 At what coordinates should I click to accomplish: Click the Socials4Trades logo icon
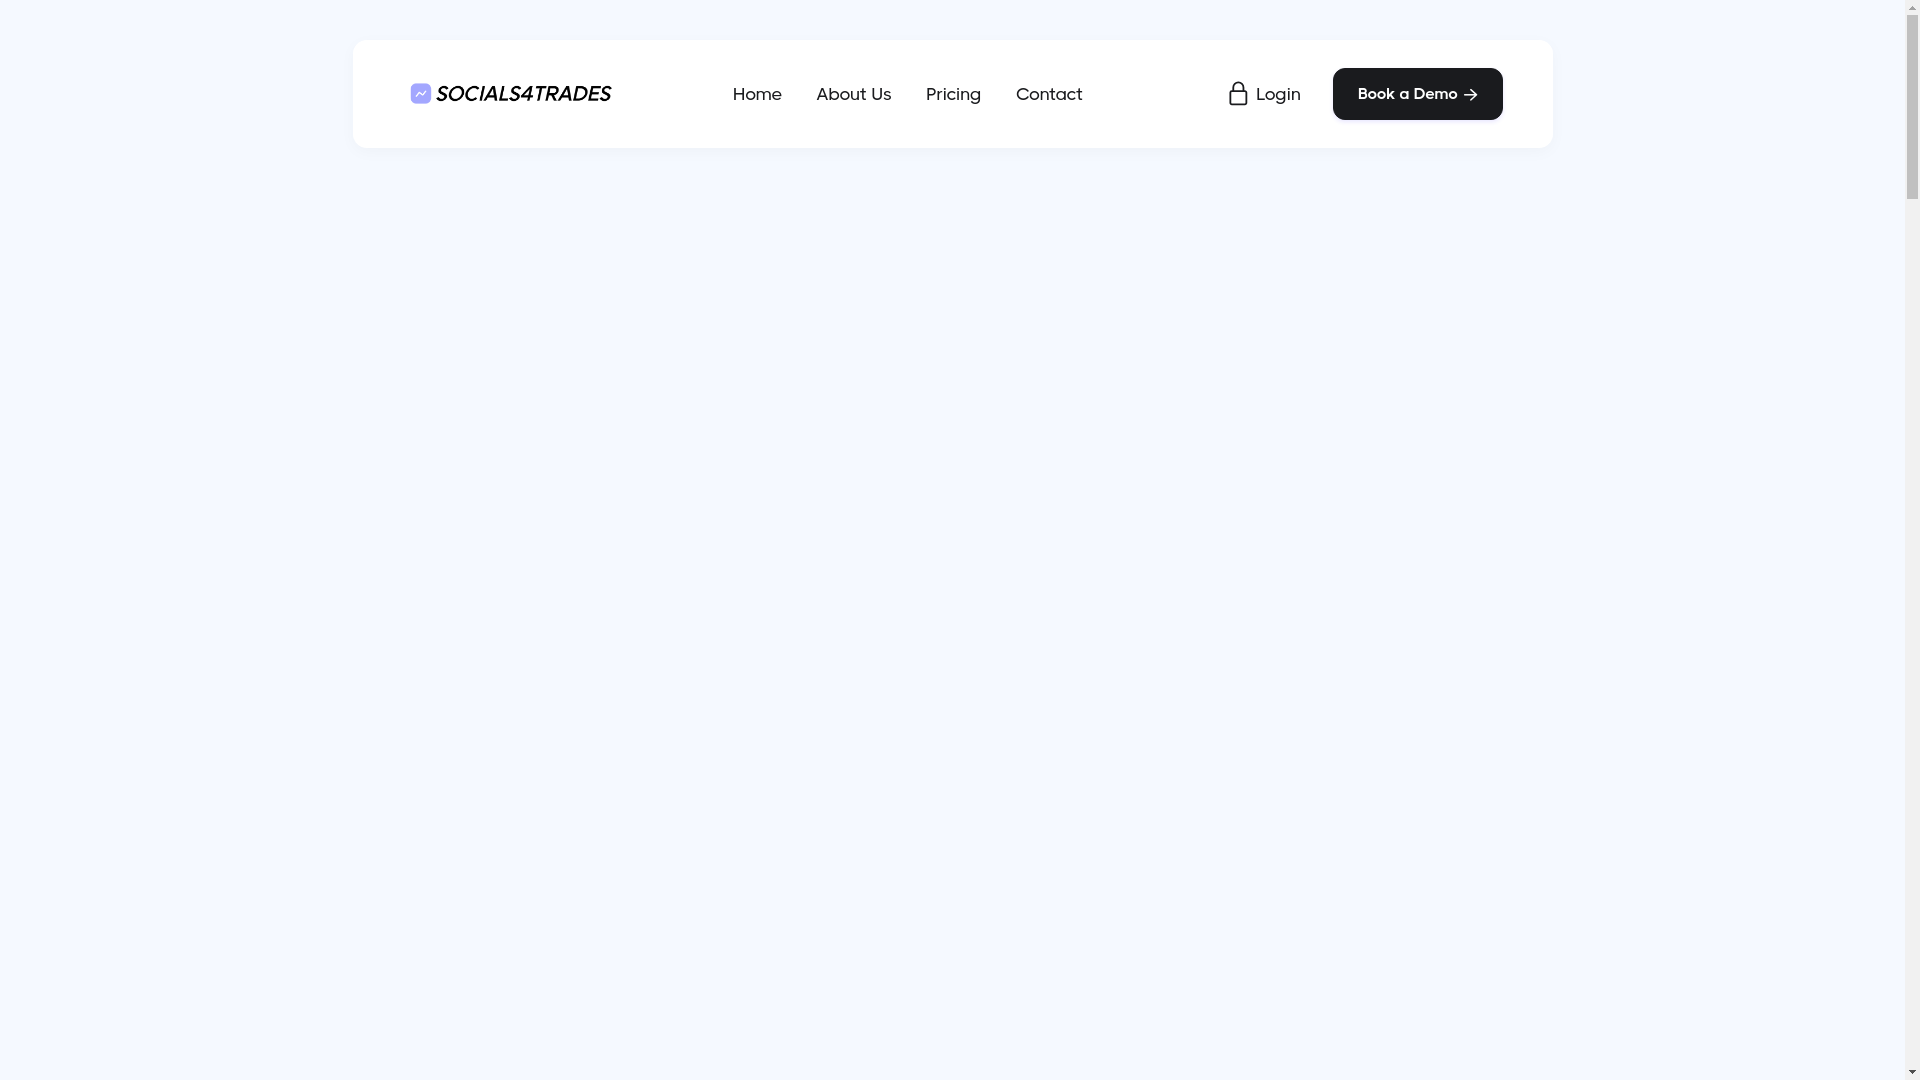coord(421,93)
